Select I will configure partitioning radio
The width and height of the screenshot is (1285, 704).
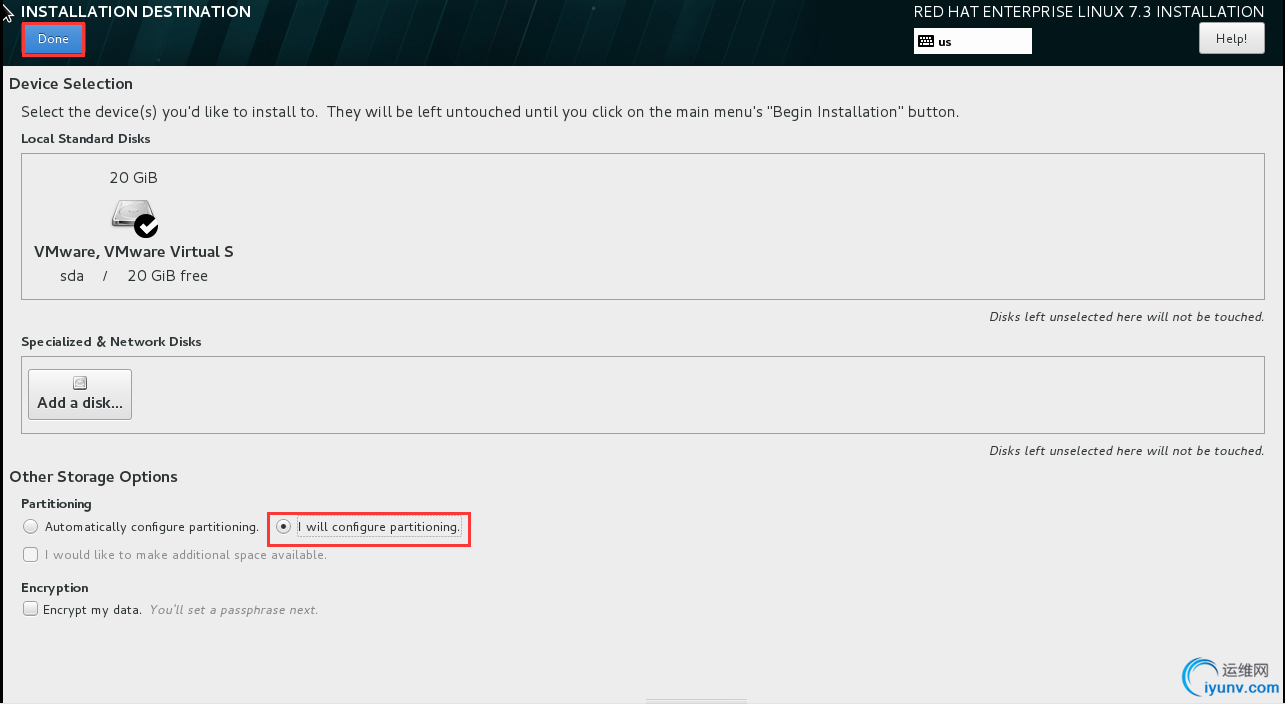[284, 526]
